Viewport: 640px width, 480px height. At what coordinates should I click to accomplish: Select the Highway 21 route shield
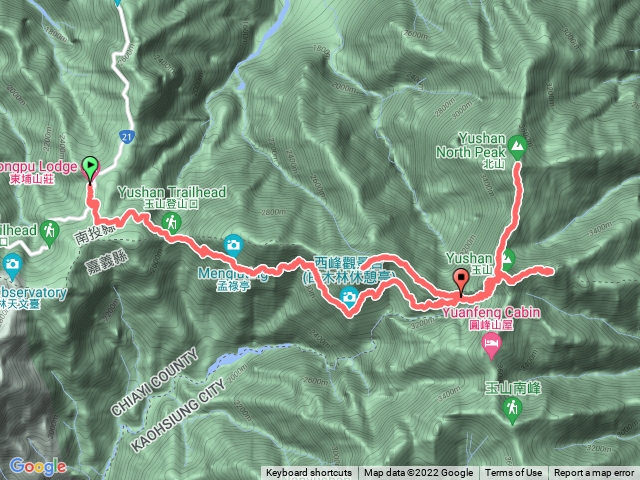[x=126, y=137]
